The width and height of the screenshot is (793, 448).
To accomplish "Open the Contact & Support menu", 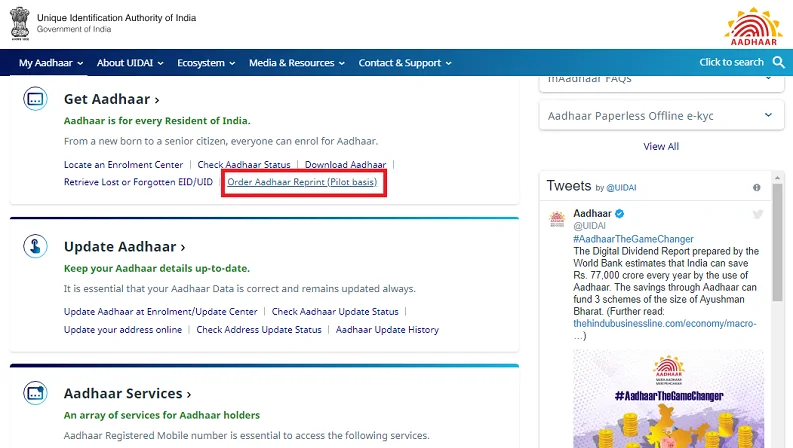I will pos(405,63).
